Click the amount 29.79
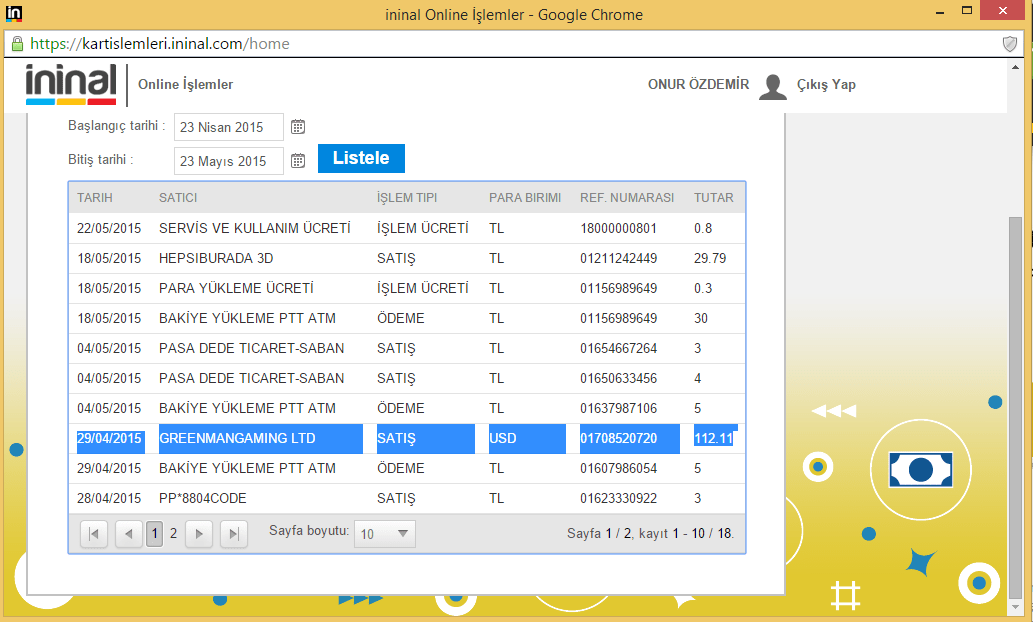The image size is (1033, 622). coord(710,258)
